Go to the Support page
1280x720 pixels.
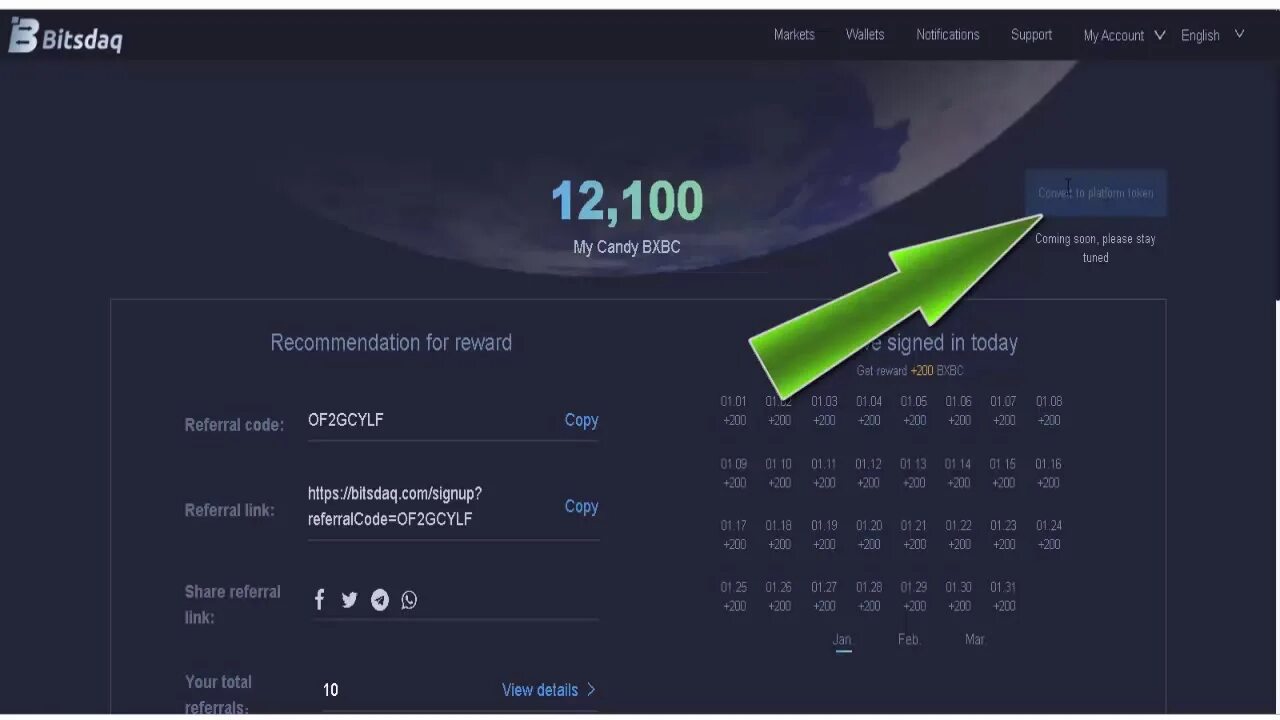(1031, 35)
